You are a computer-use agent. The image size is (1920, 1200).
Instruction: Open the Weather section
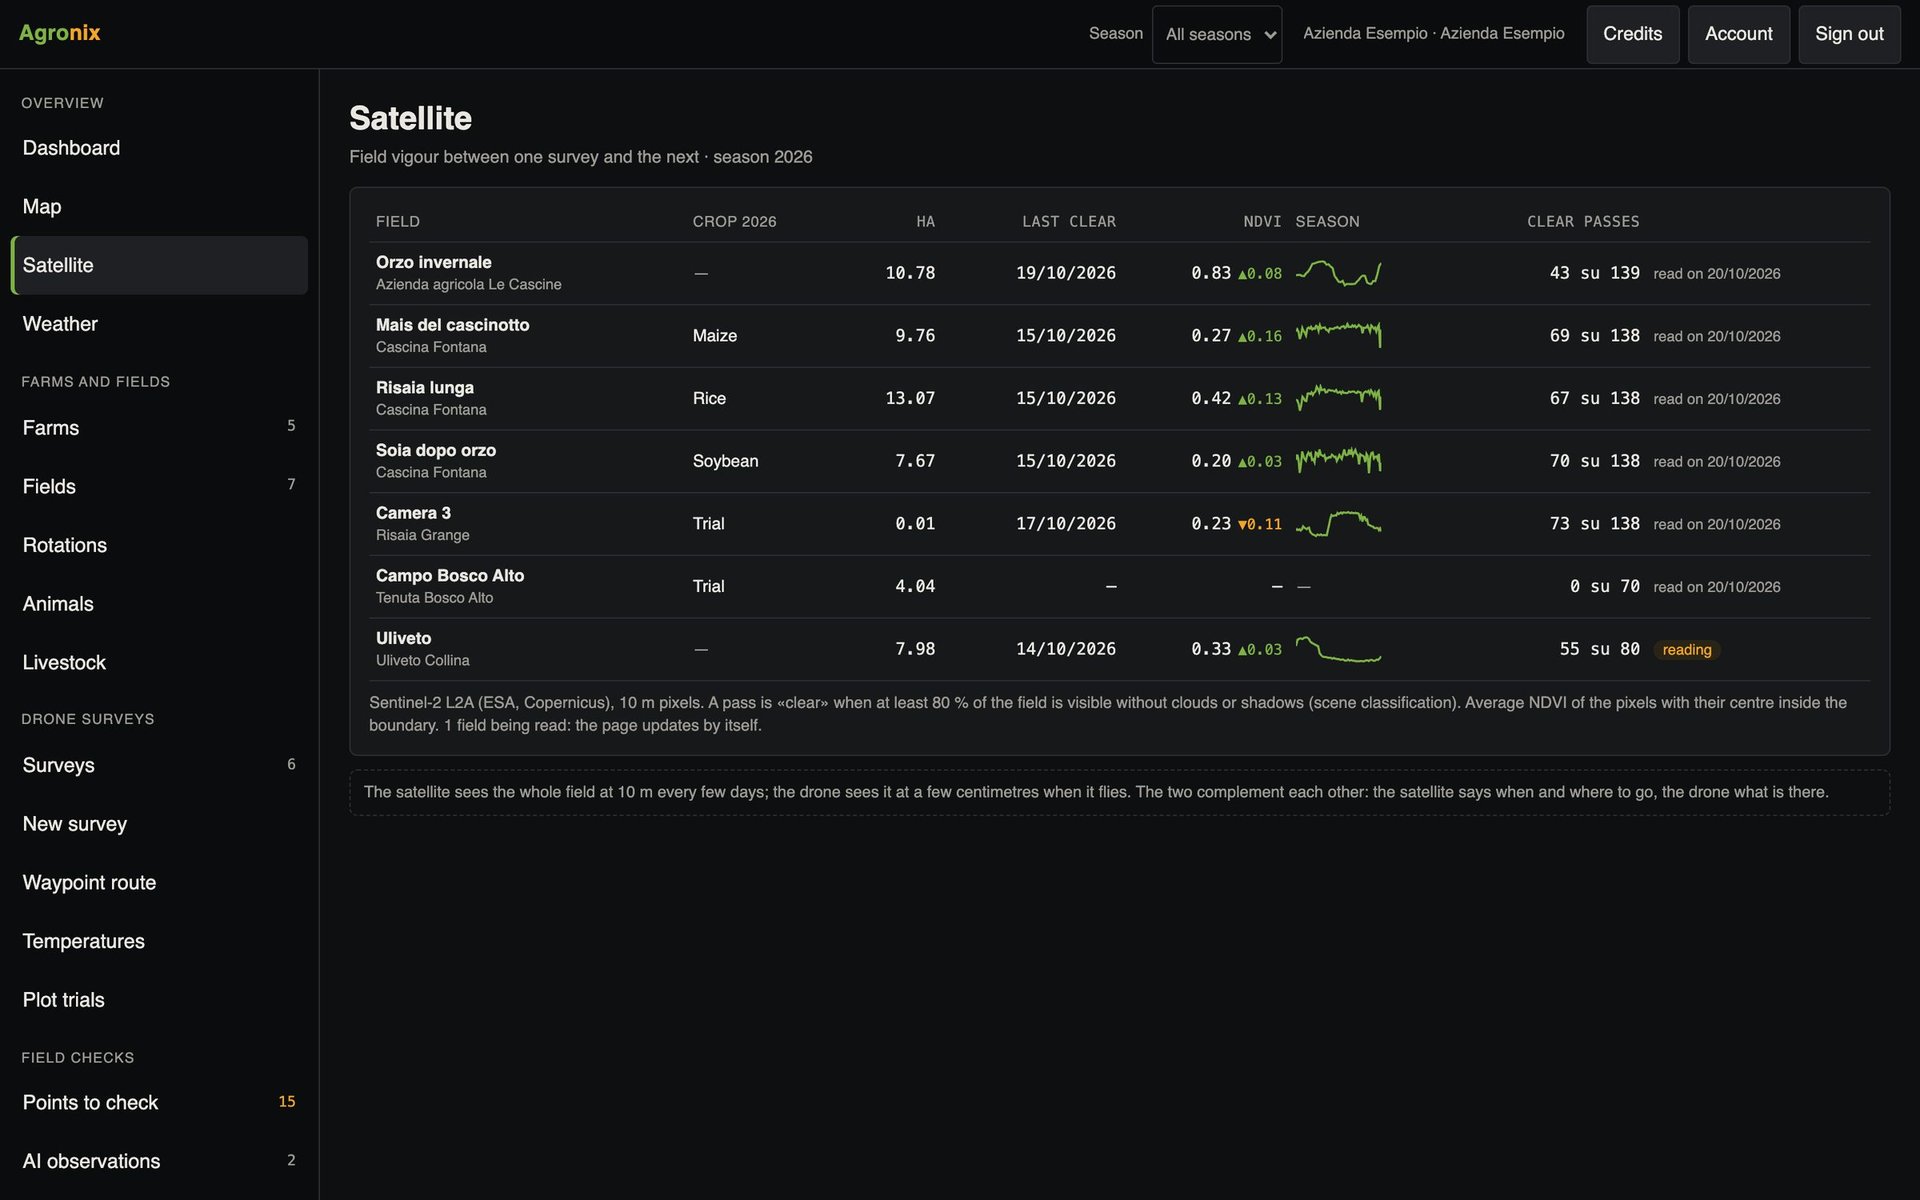tap(159, 324)
